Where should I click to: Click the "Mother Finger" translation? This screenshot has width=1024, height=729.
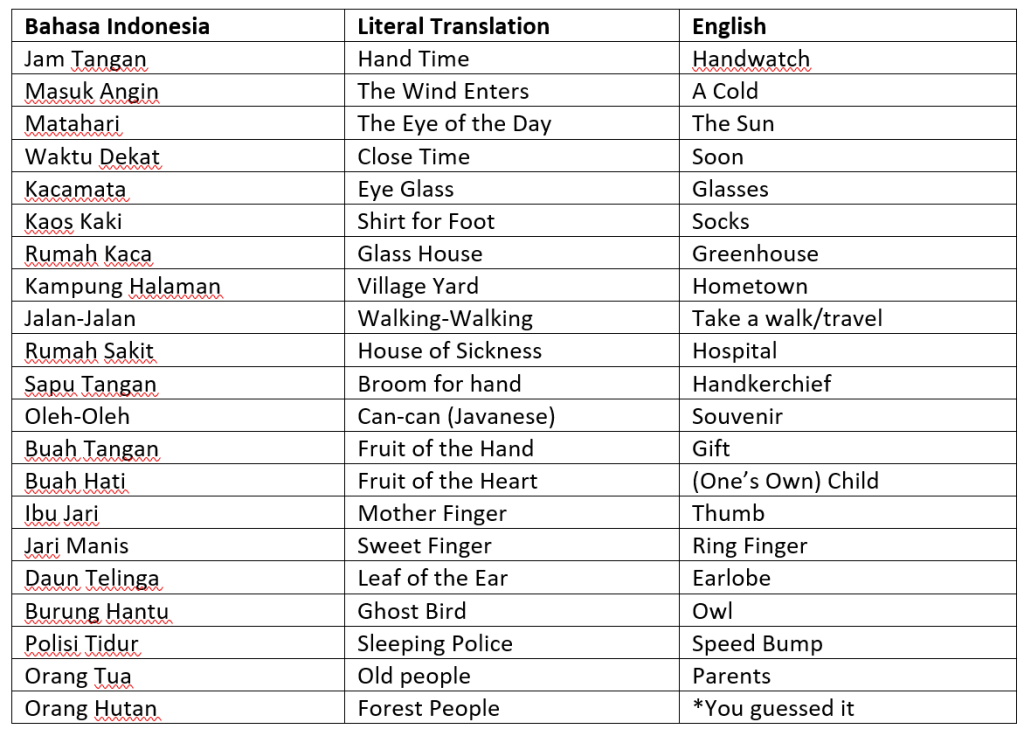coord(432,514)
